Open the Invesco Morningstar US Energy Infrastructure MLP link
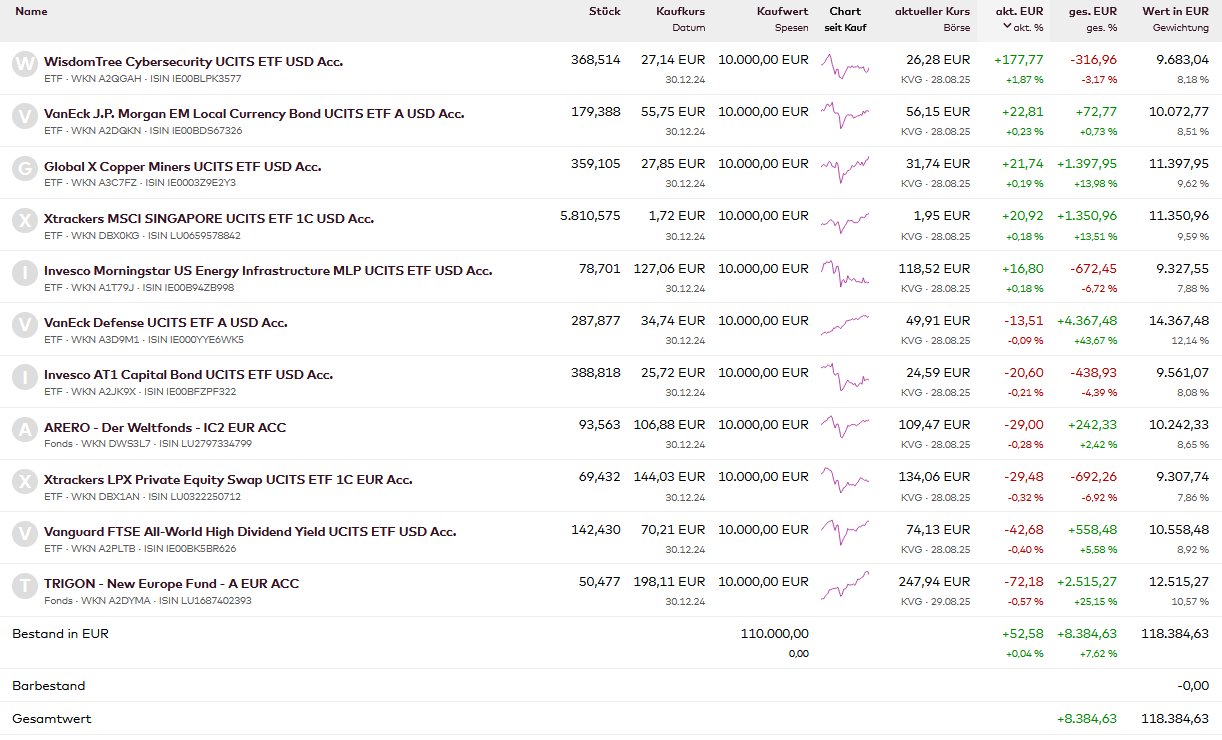1222x740 pixels. [x=268, y=271]
